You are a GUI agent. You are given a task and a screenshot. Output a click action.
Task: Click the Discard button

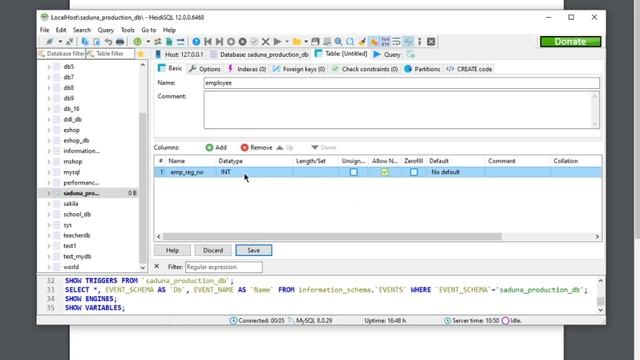[x=213, y=250]
